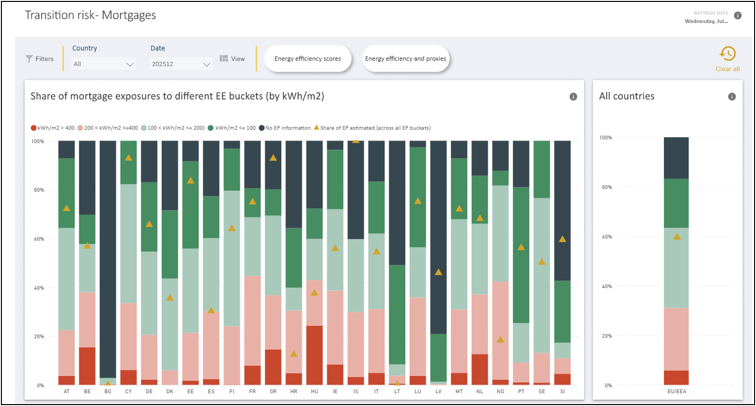The height and width of the screenshot is (406, 756).
Task: Click the Wednesday refresh date text
Action: 706,21
